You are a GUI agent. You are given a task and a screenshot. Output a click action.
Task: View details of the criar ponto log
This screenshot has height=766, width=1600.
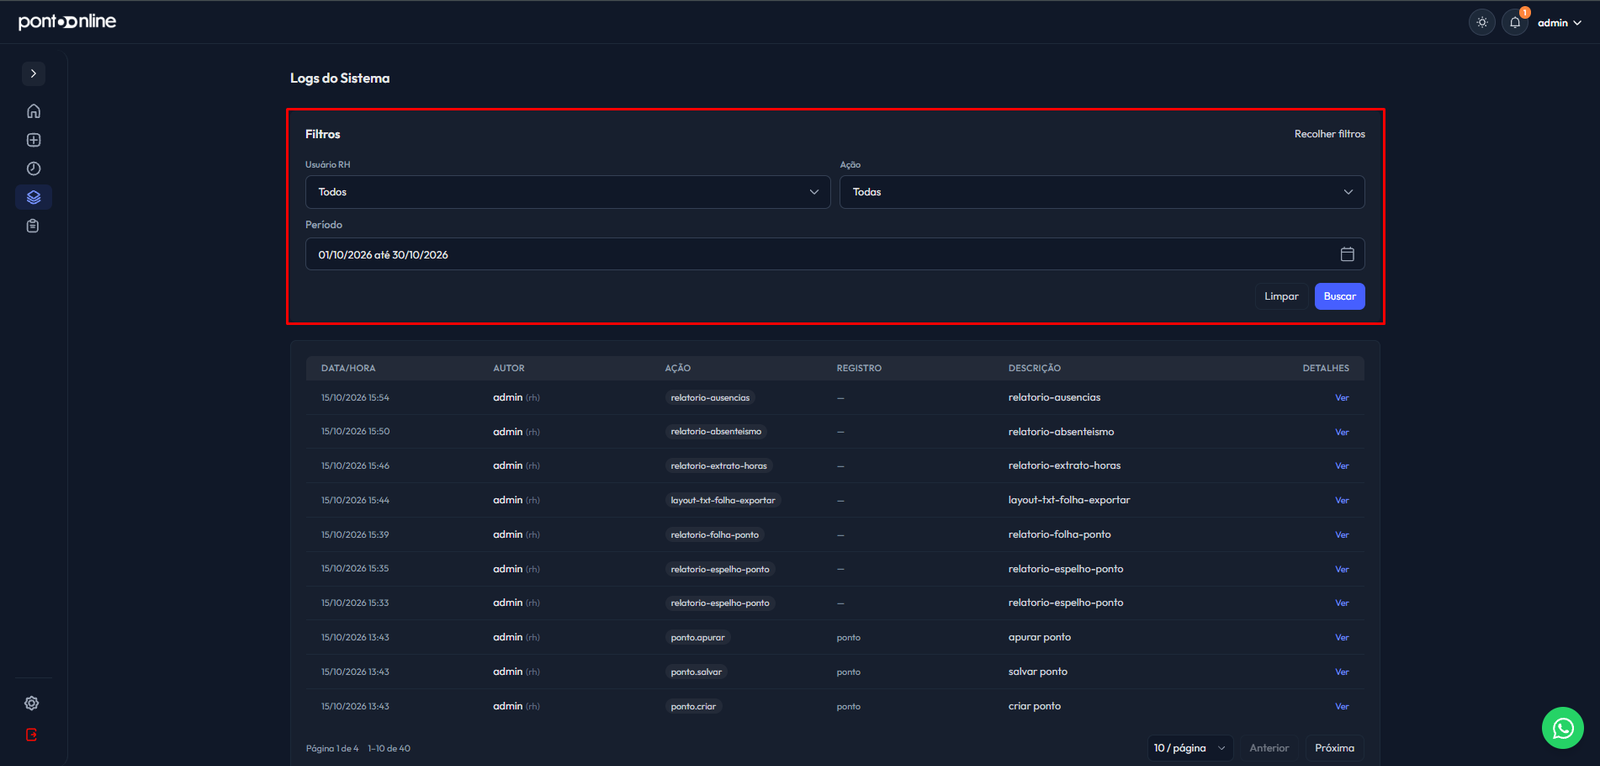click(x=1342, y=706)
